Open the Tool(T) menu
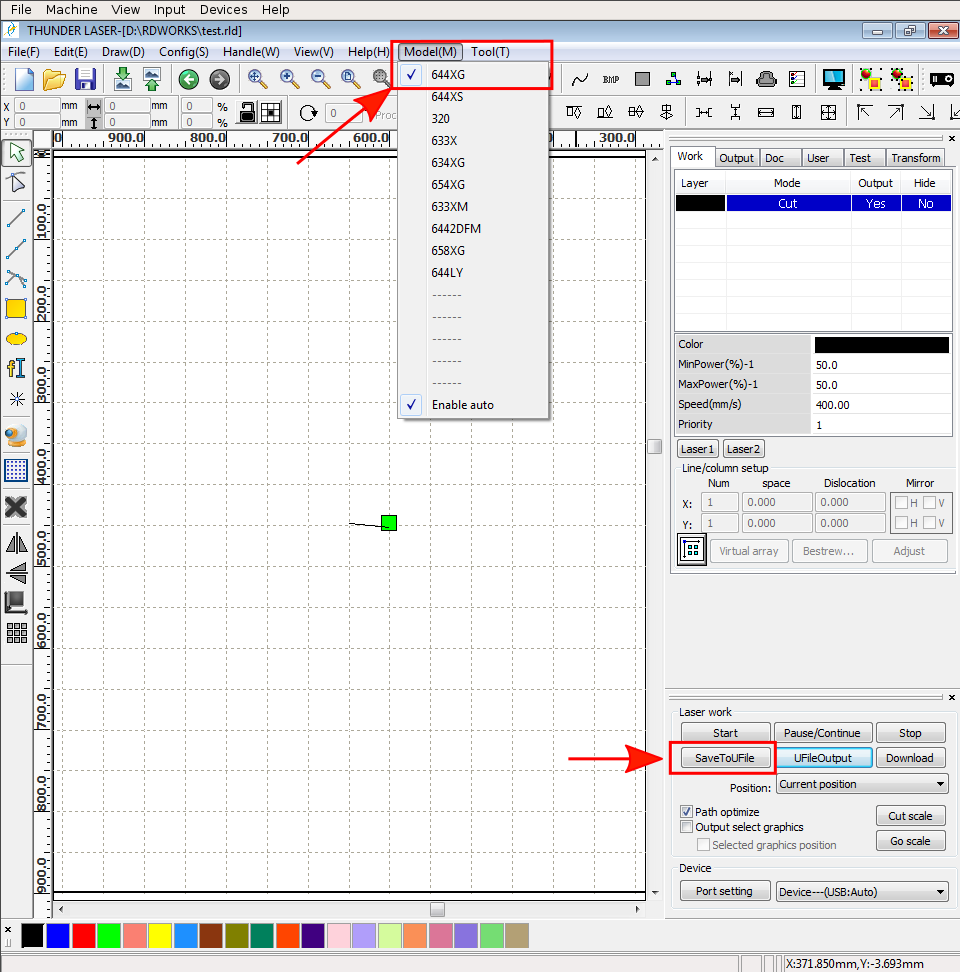The width and height of the screenshot is (960, 972). point(490,51)
